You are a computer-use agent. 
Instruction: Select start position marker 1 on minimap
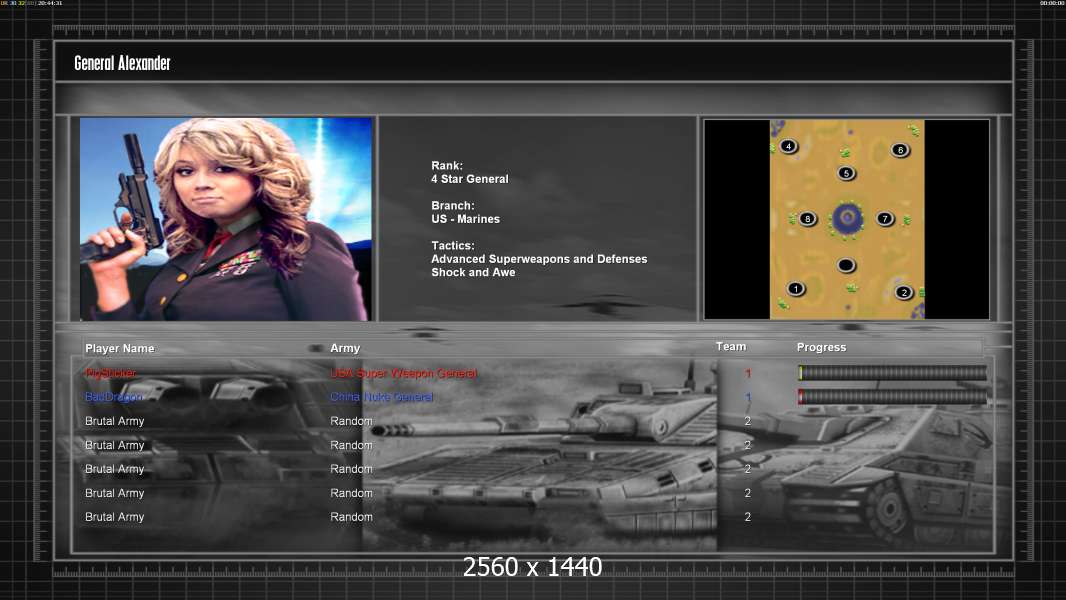point(795,289)
